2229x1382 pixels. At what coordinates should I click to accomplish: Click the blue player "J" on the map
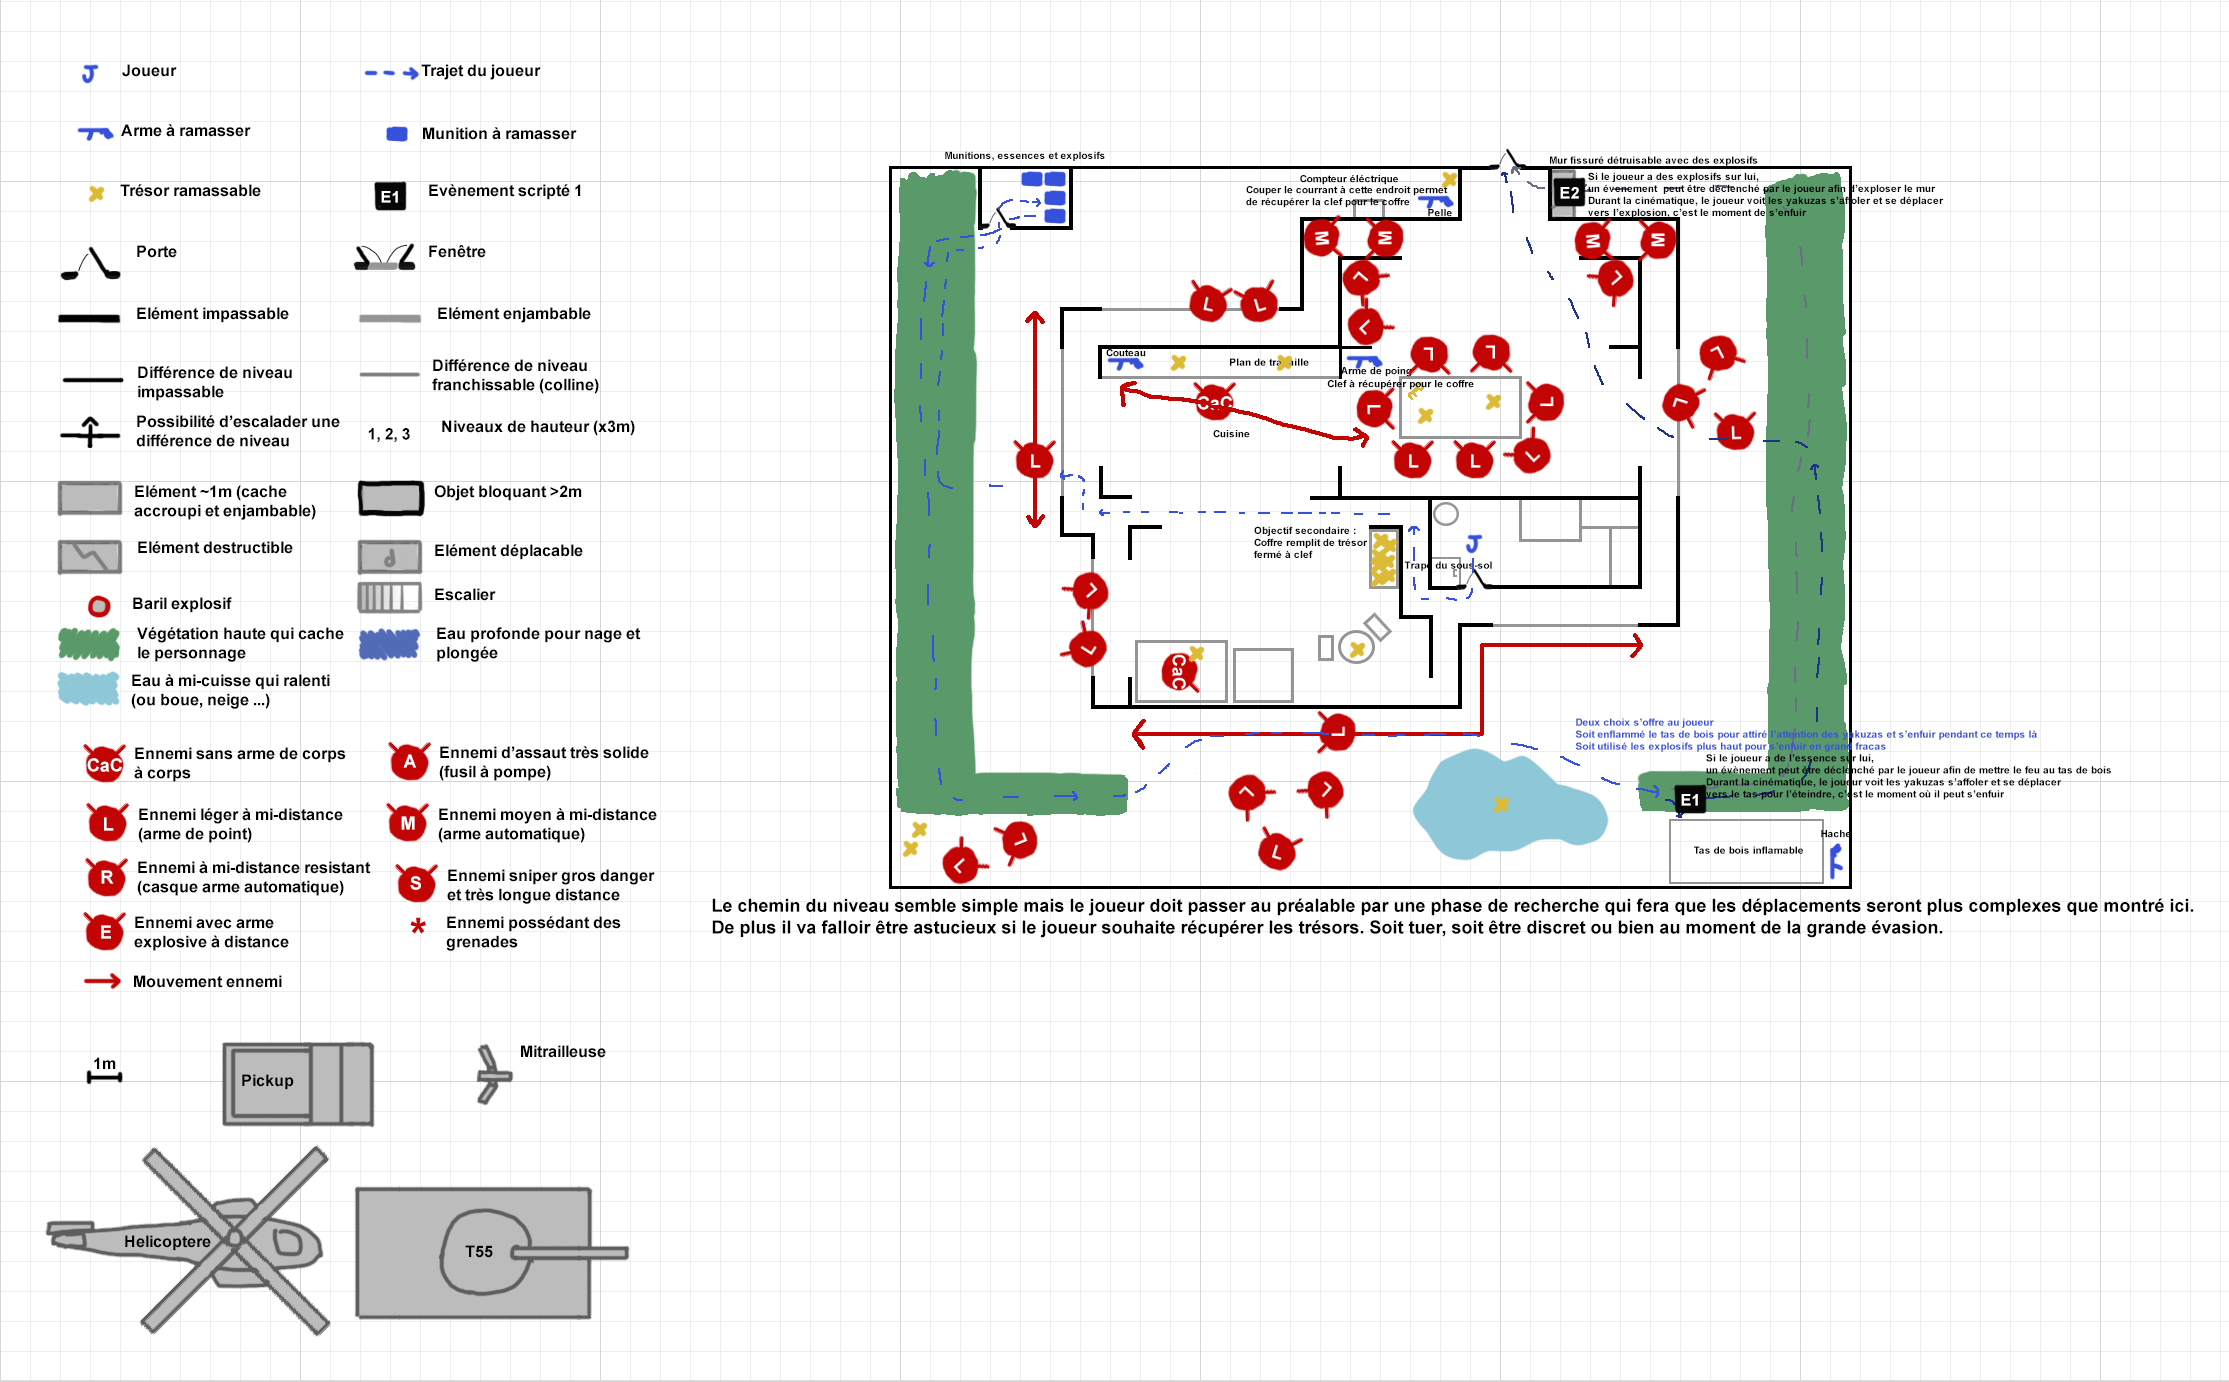point(1473,544)
